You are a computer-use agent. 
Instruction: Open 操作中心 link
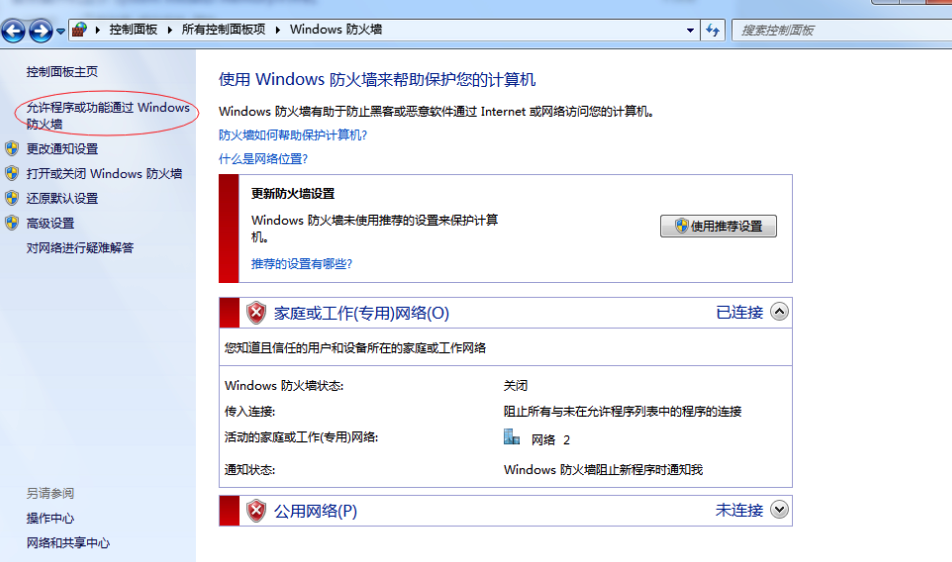pos(50,518)
